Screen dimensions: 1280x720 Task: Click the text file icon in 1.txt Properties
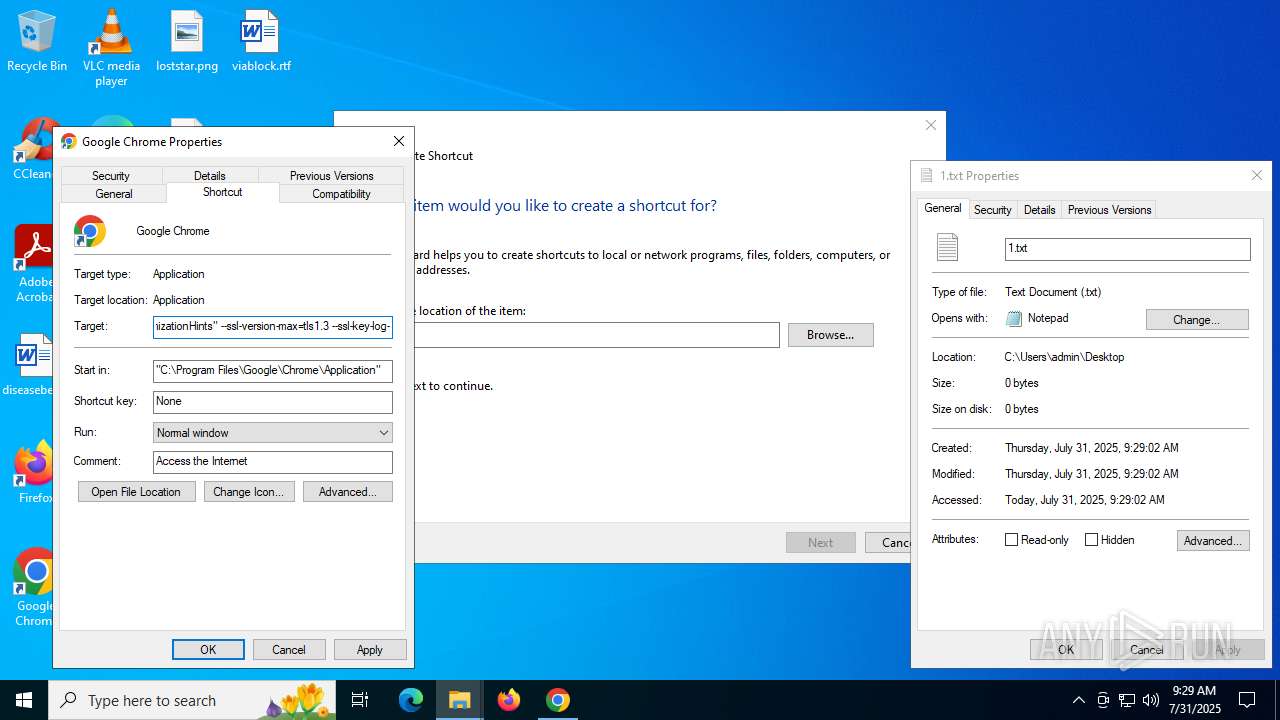click(x=947, y=247)
